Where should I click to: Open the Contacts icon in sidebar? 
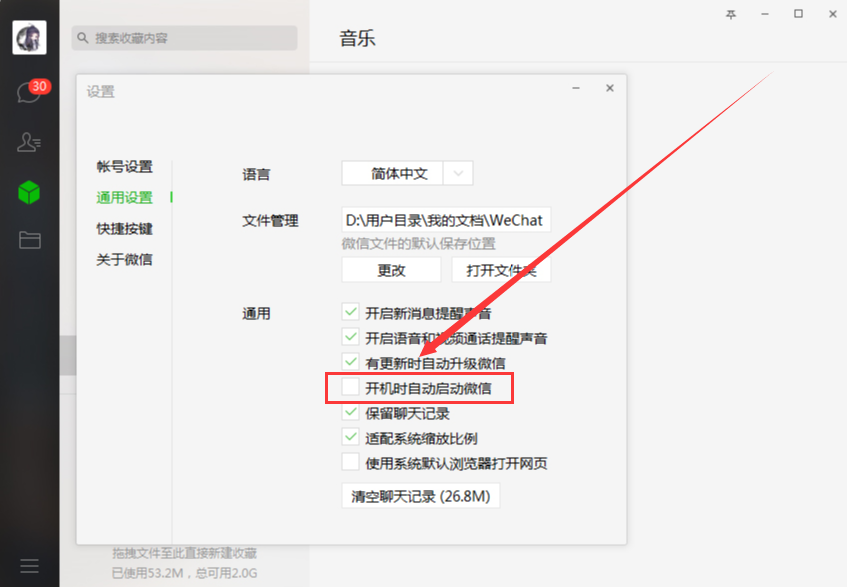coord(30,142)
